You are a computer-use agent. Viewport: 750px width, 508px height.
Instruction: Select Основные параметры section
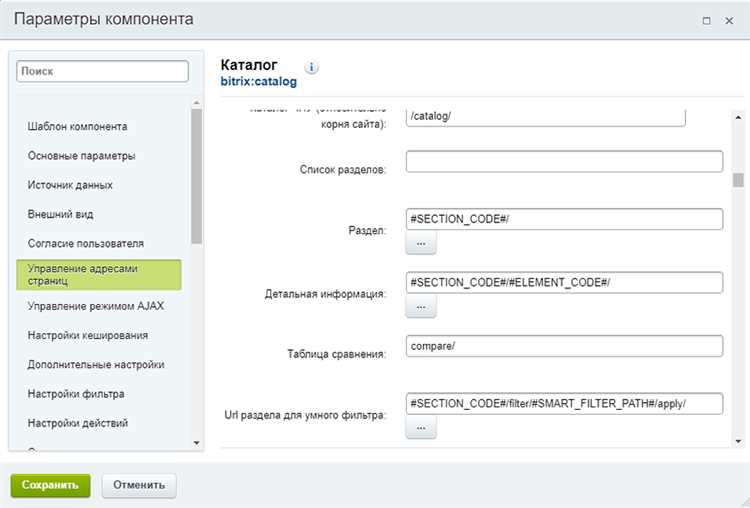pyautogui.click(x=81, y=156)
